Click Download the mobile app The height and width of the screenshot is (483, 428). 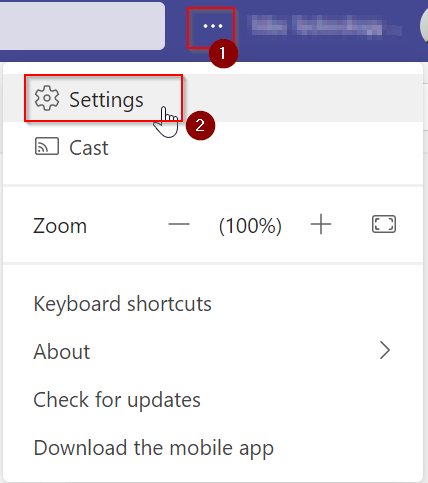[154, 447]
